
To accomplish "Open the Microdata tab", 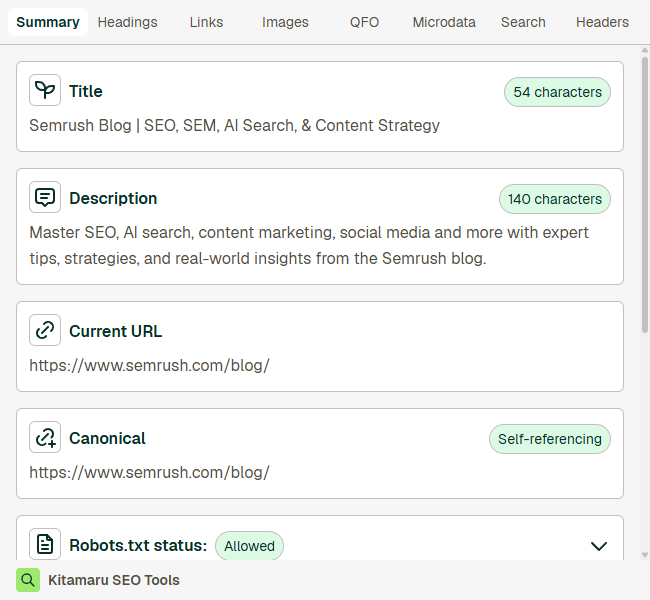I will click(x=444, y=22).
